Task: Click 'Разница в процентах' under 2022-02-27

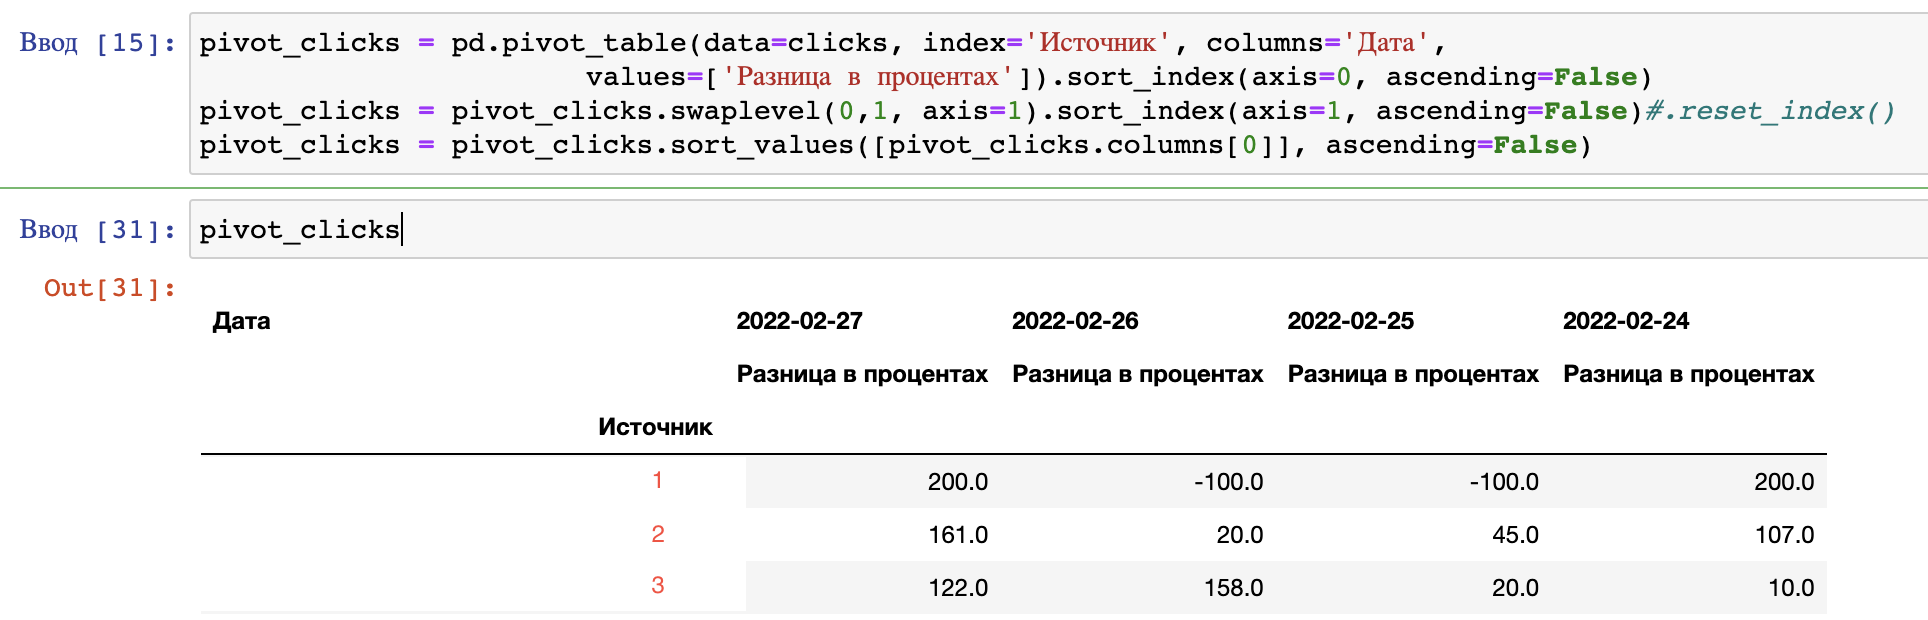Action: [862, 374]
